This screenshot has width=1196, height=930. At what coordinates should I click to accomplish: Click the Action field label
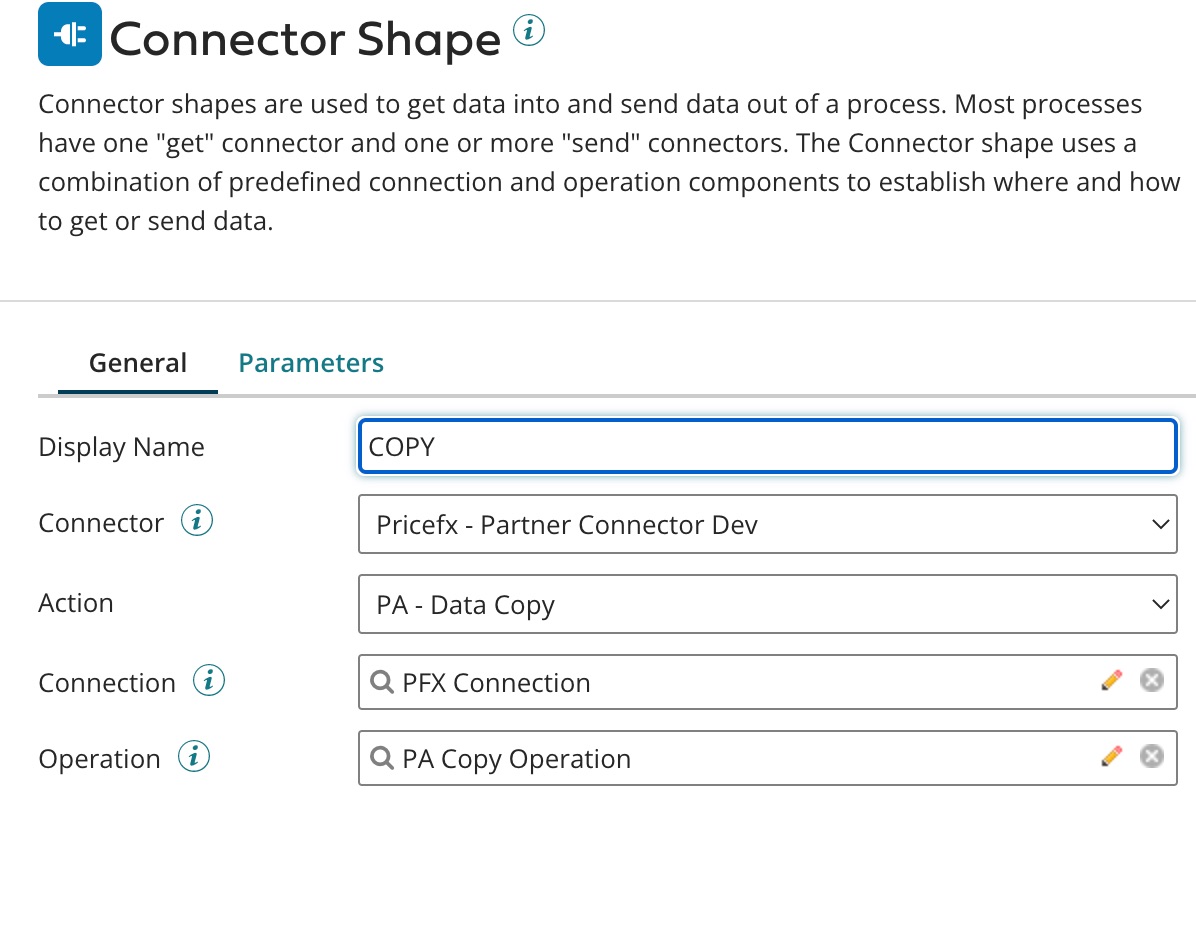click(76, 603)
